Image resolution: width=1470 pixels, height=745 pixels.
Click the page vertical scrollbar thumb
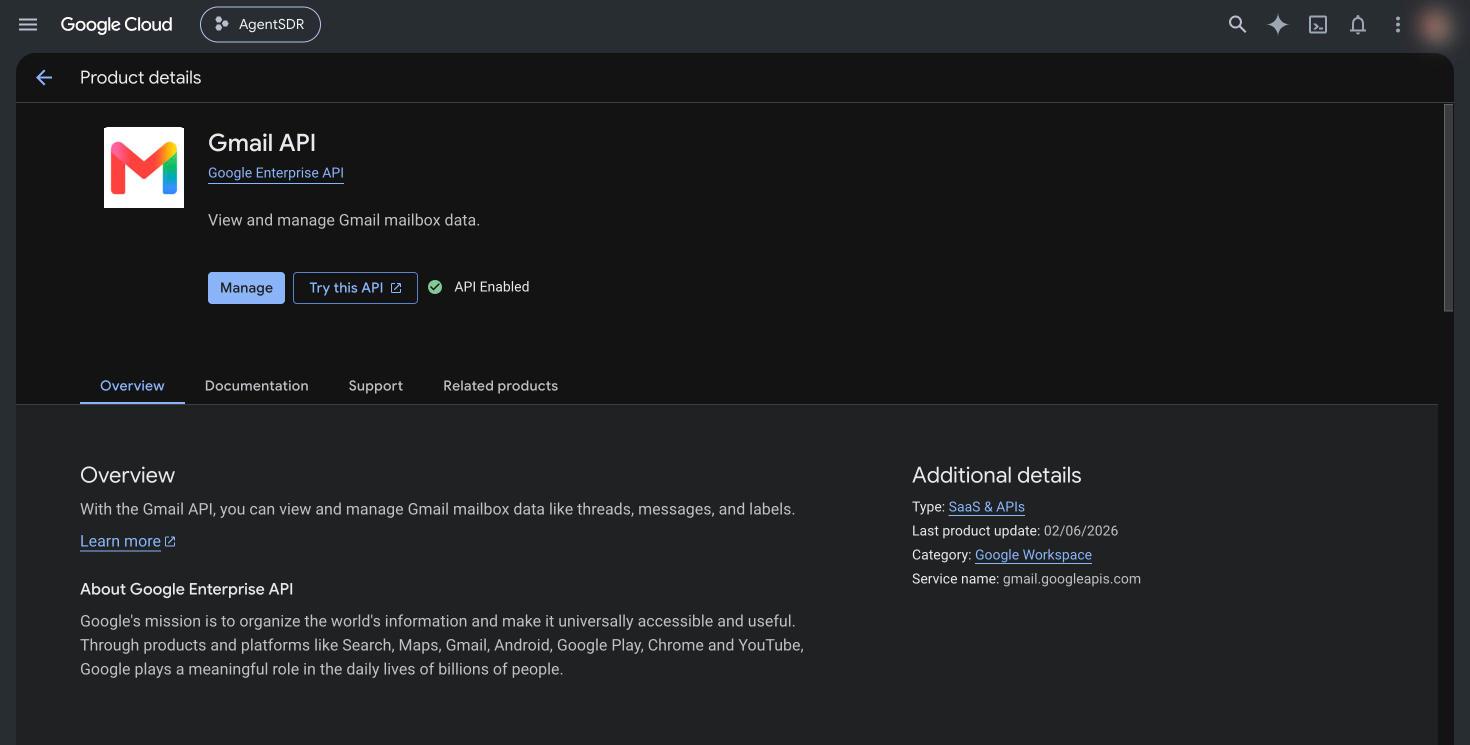coord(1448,207)
